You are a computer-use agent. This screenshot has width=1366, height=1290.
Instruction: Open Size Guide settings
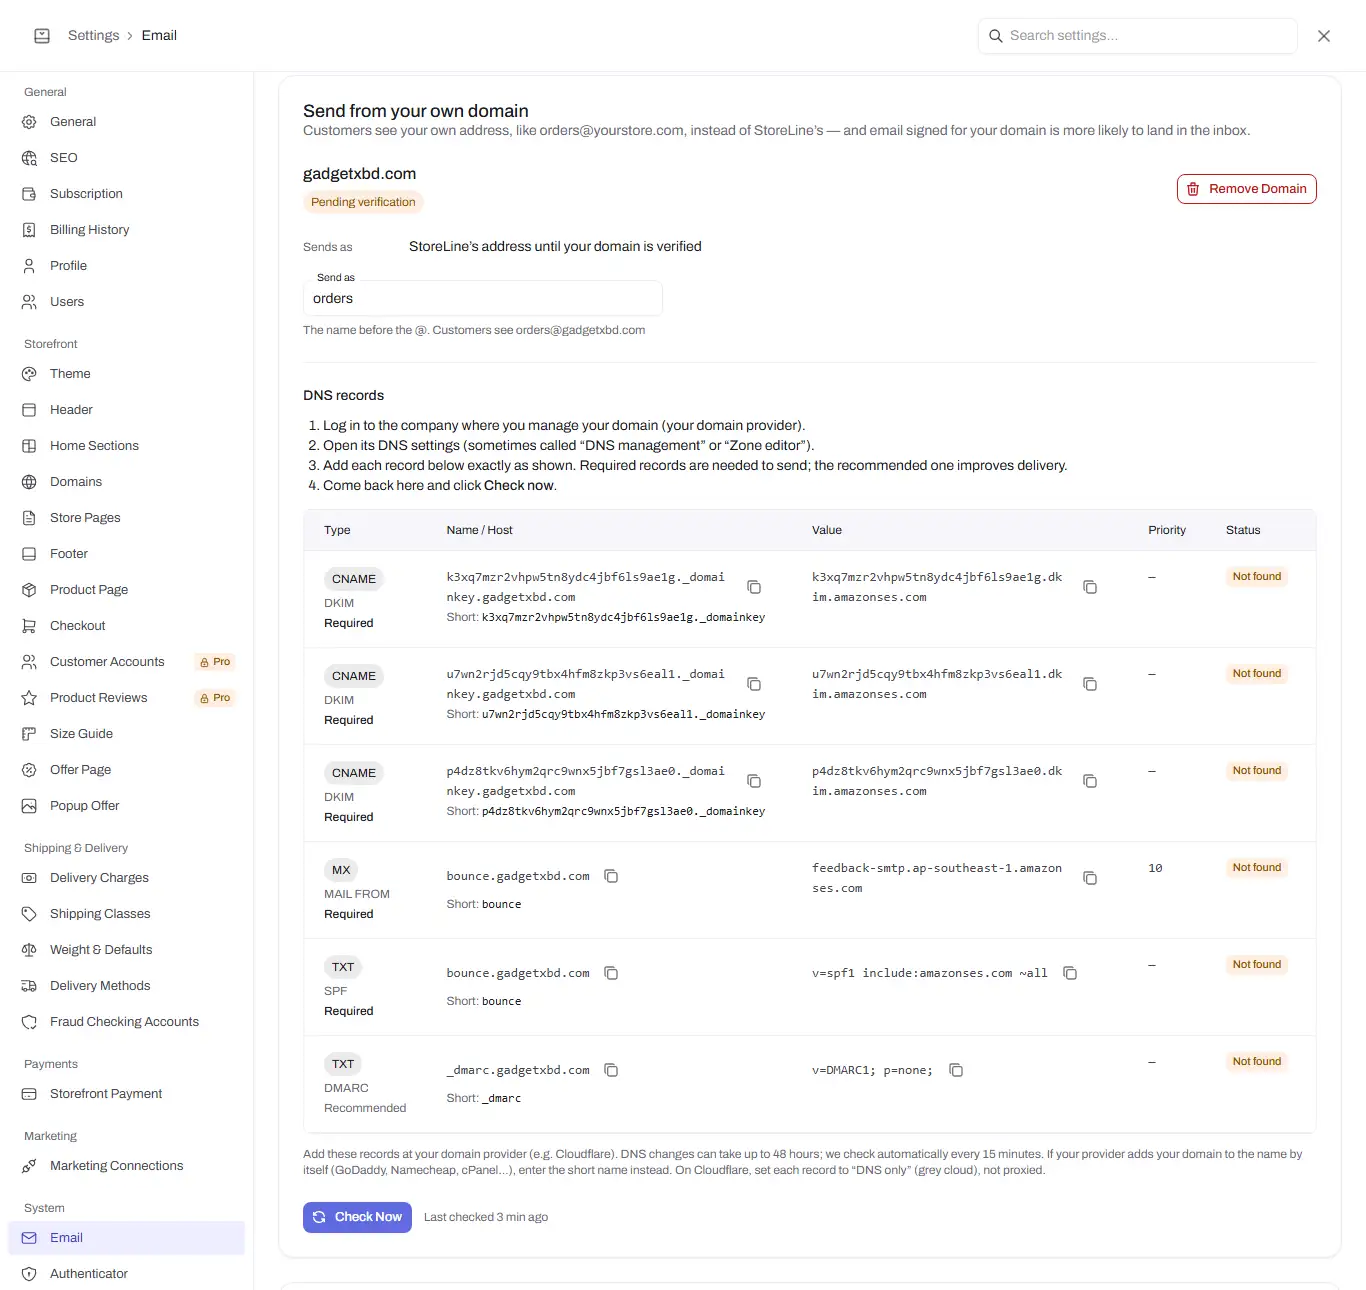(x=126, y=734)
